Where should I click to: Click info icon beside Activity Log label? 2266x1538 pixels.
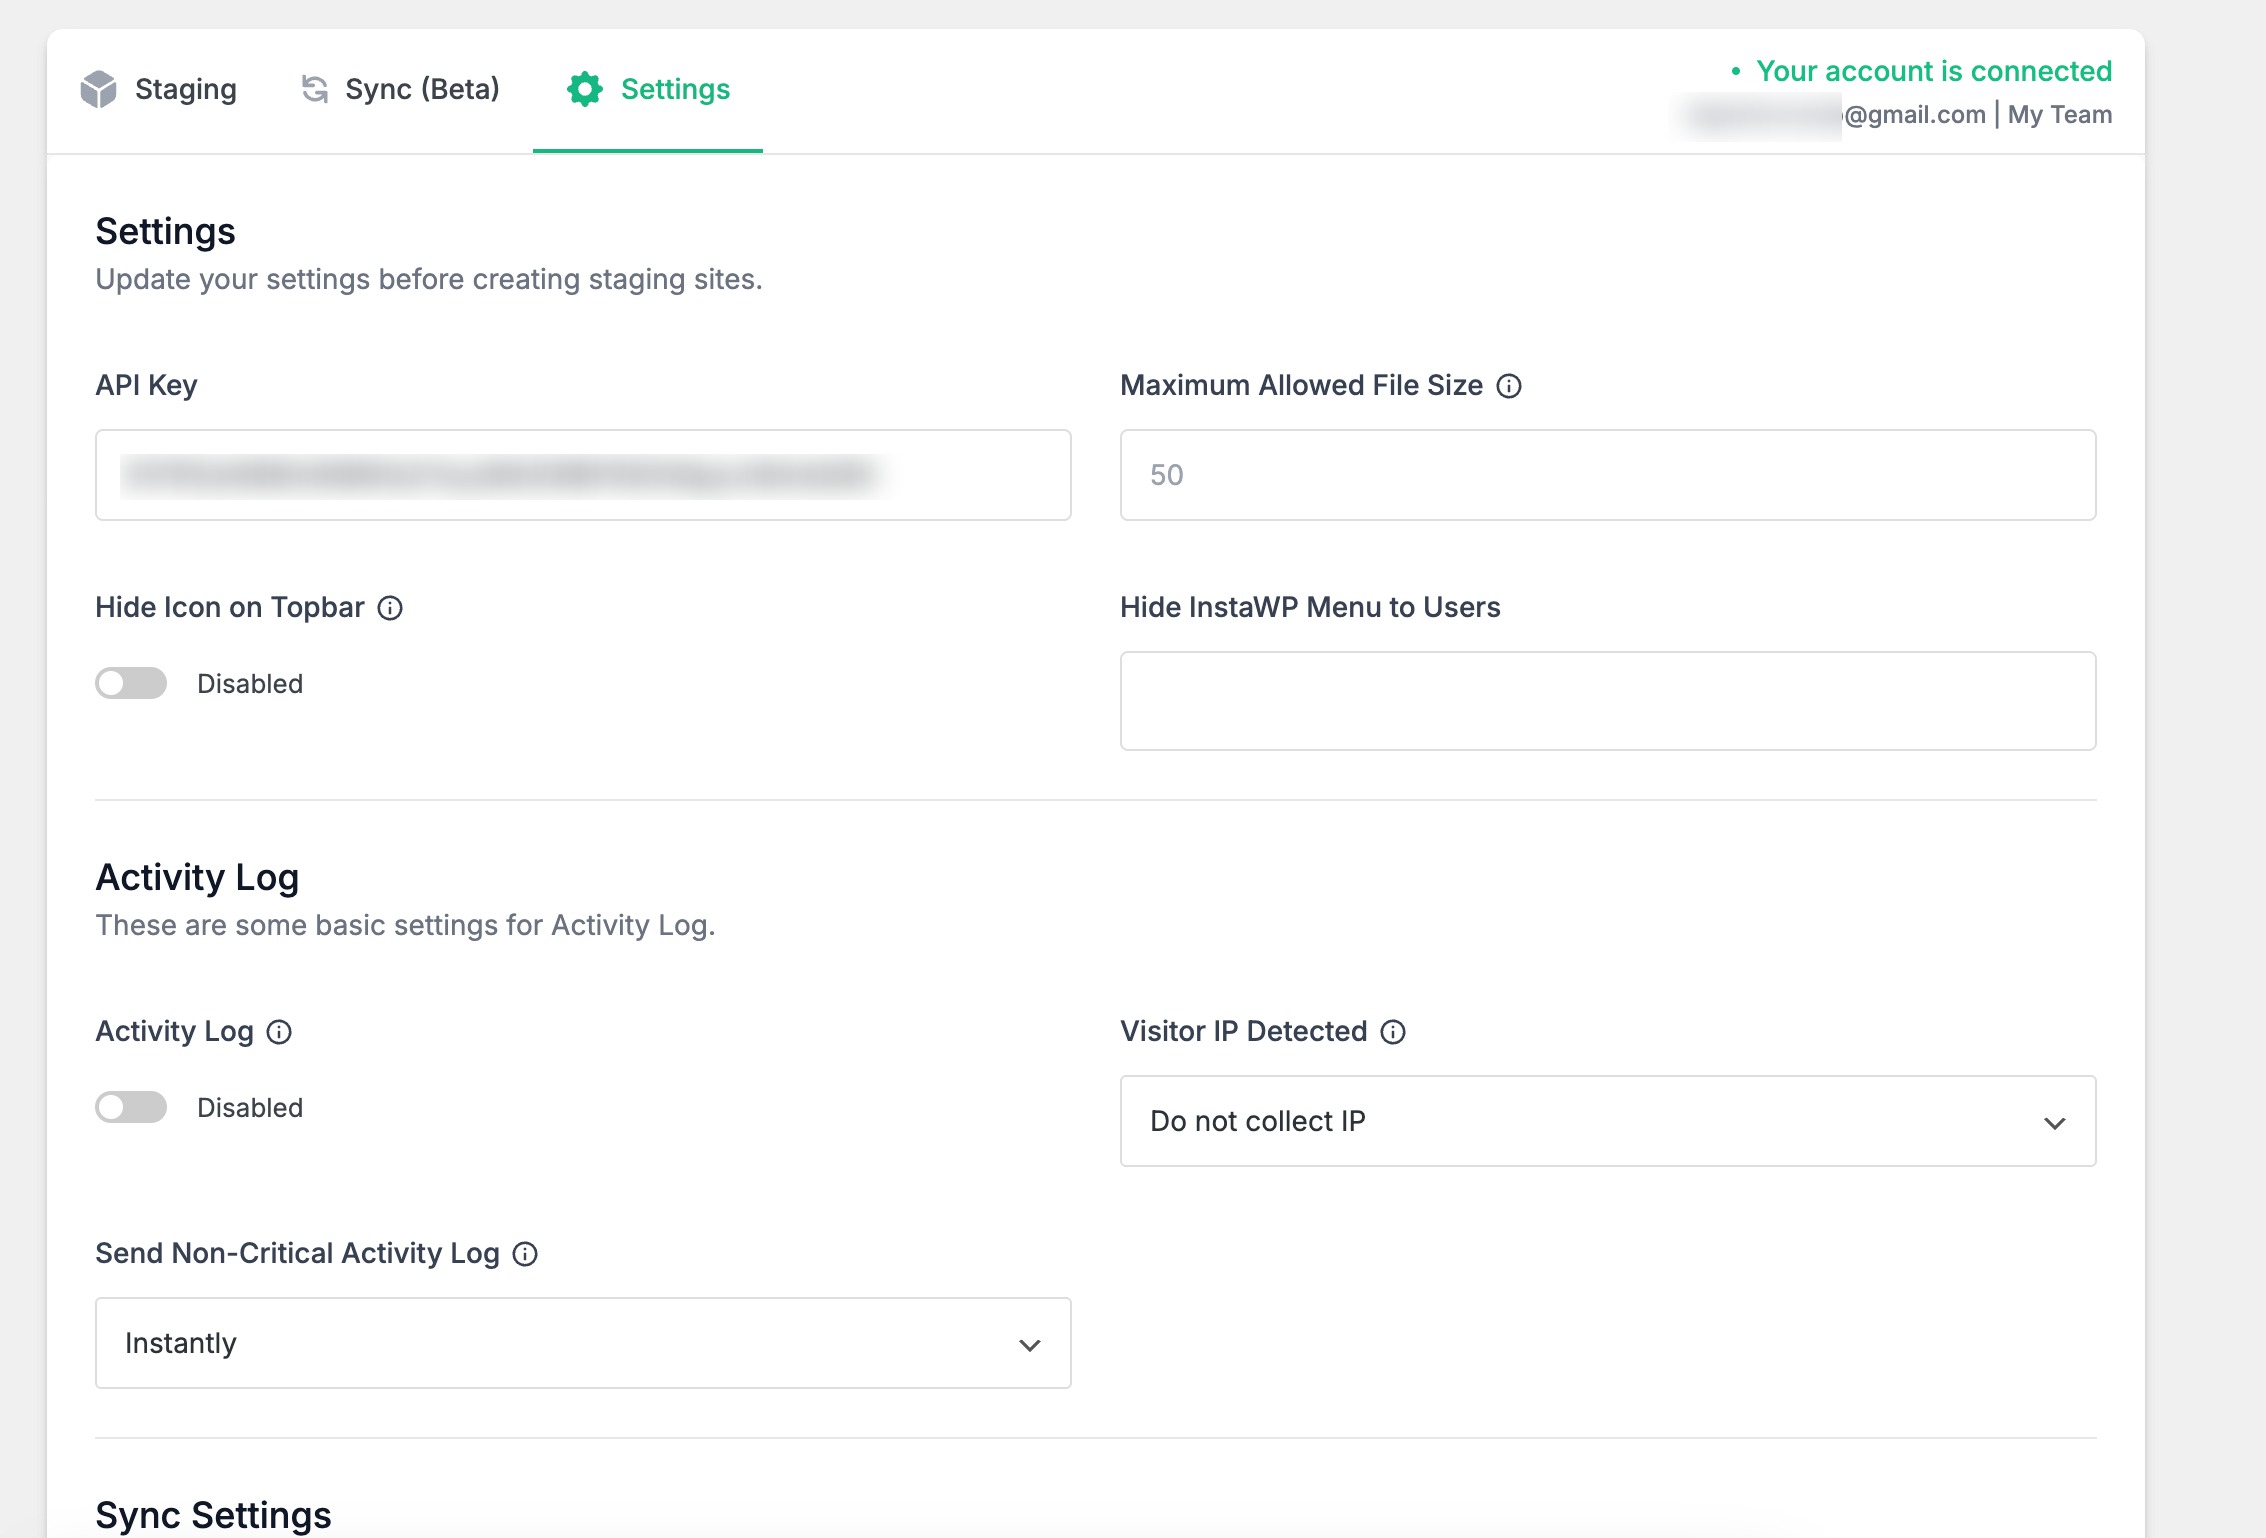tap(279, 1032)
